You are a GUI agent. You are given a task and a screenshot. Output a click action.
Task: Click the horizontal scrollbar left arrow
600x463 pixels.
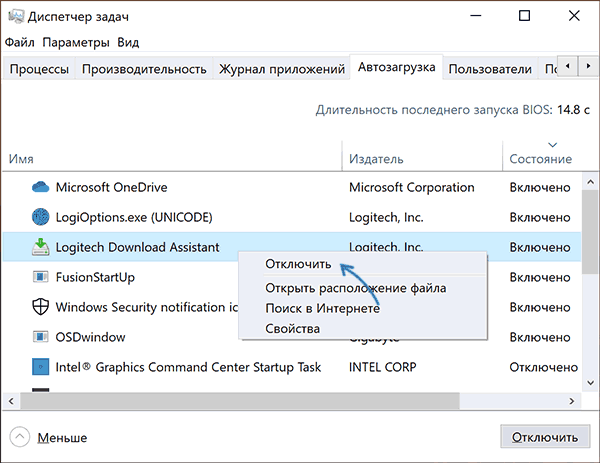point(11,401)
